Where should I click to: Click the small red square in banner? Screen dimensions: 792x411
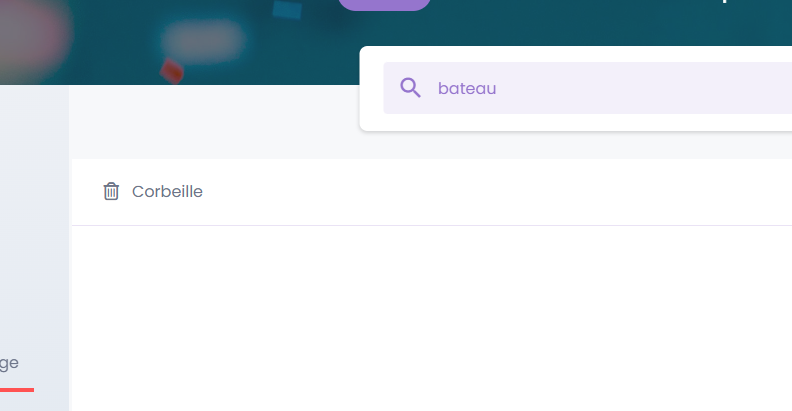(172, 71)
